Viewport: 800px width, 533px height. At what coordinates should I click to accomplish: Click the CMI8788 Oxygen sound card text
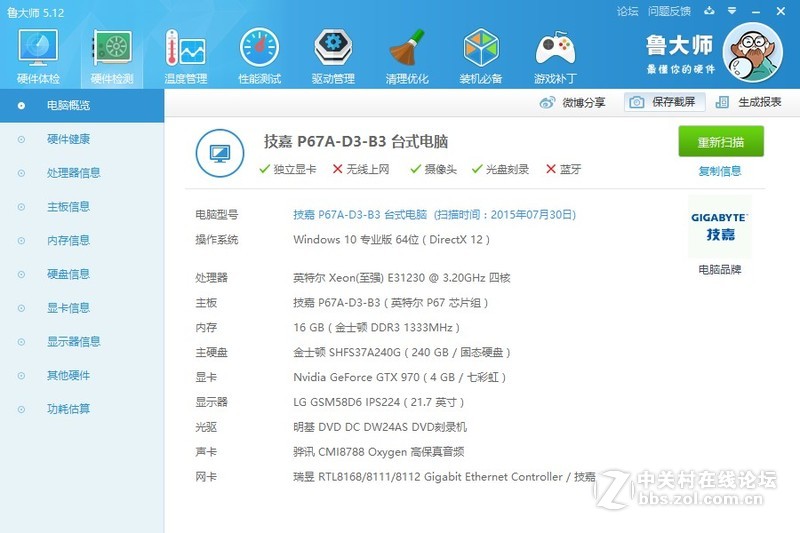(379, 452)
